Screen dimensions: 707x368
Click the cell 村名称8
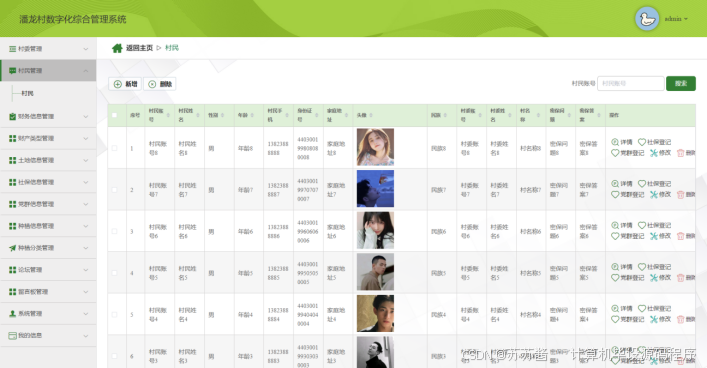tap(530, 148)
